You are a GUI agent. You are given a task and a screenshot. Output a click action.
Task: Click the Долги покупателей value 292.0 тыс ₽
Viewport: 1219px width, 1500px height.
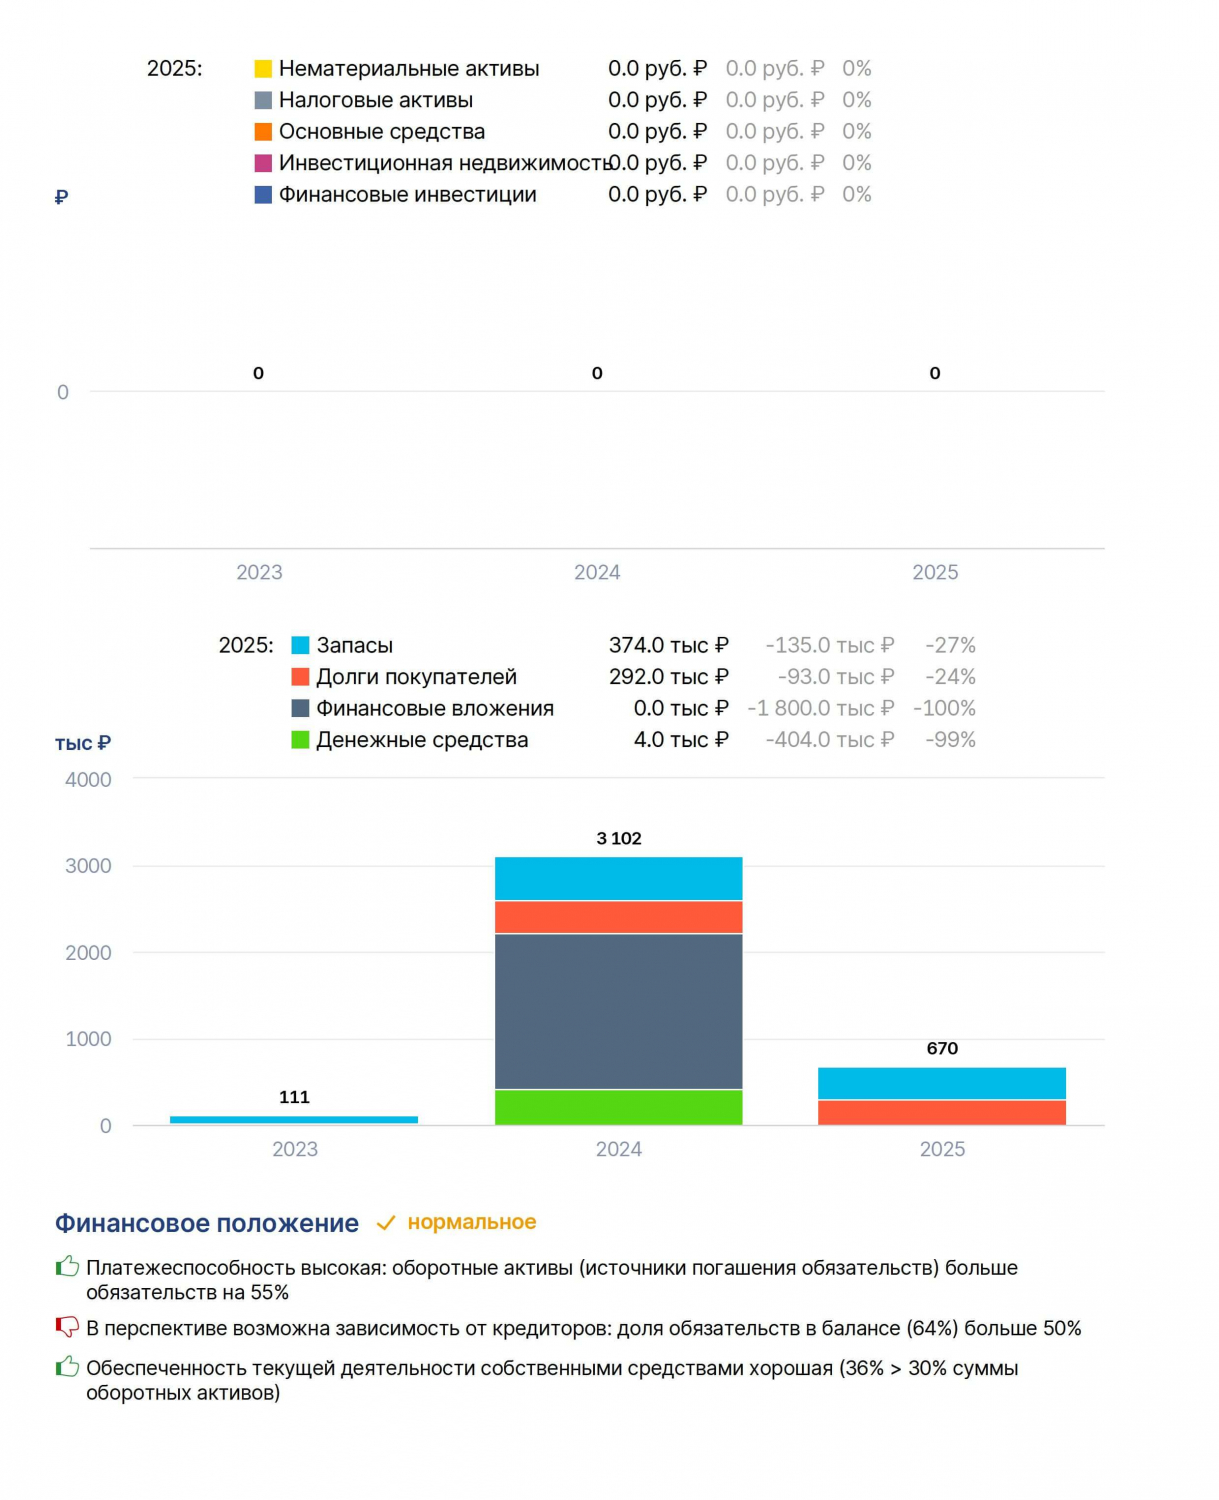(x=669, y=677)
